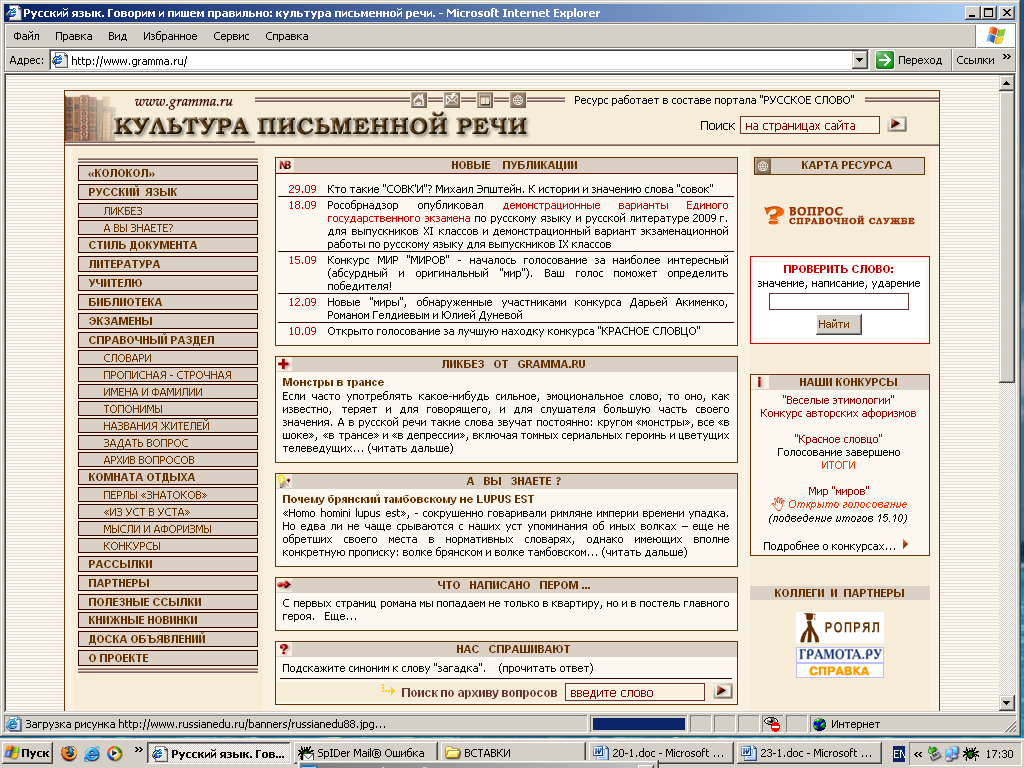Switch to ВСТАВКИ folder taskbar button
Viewport: 1024px width, 768px height.
point(513,753)
